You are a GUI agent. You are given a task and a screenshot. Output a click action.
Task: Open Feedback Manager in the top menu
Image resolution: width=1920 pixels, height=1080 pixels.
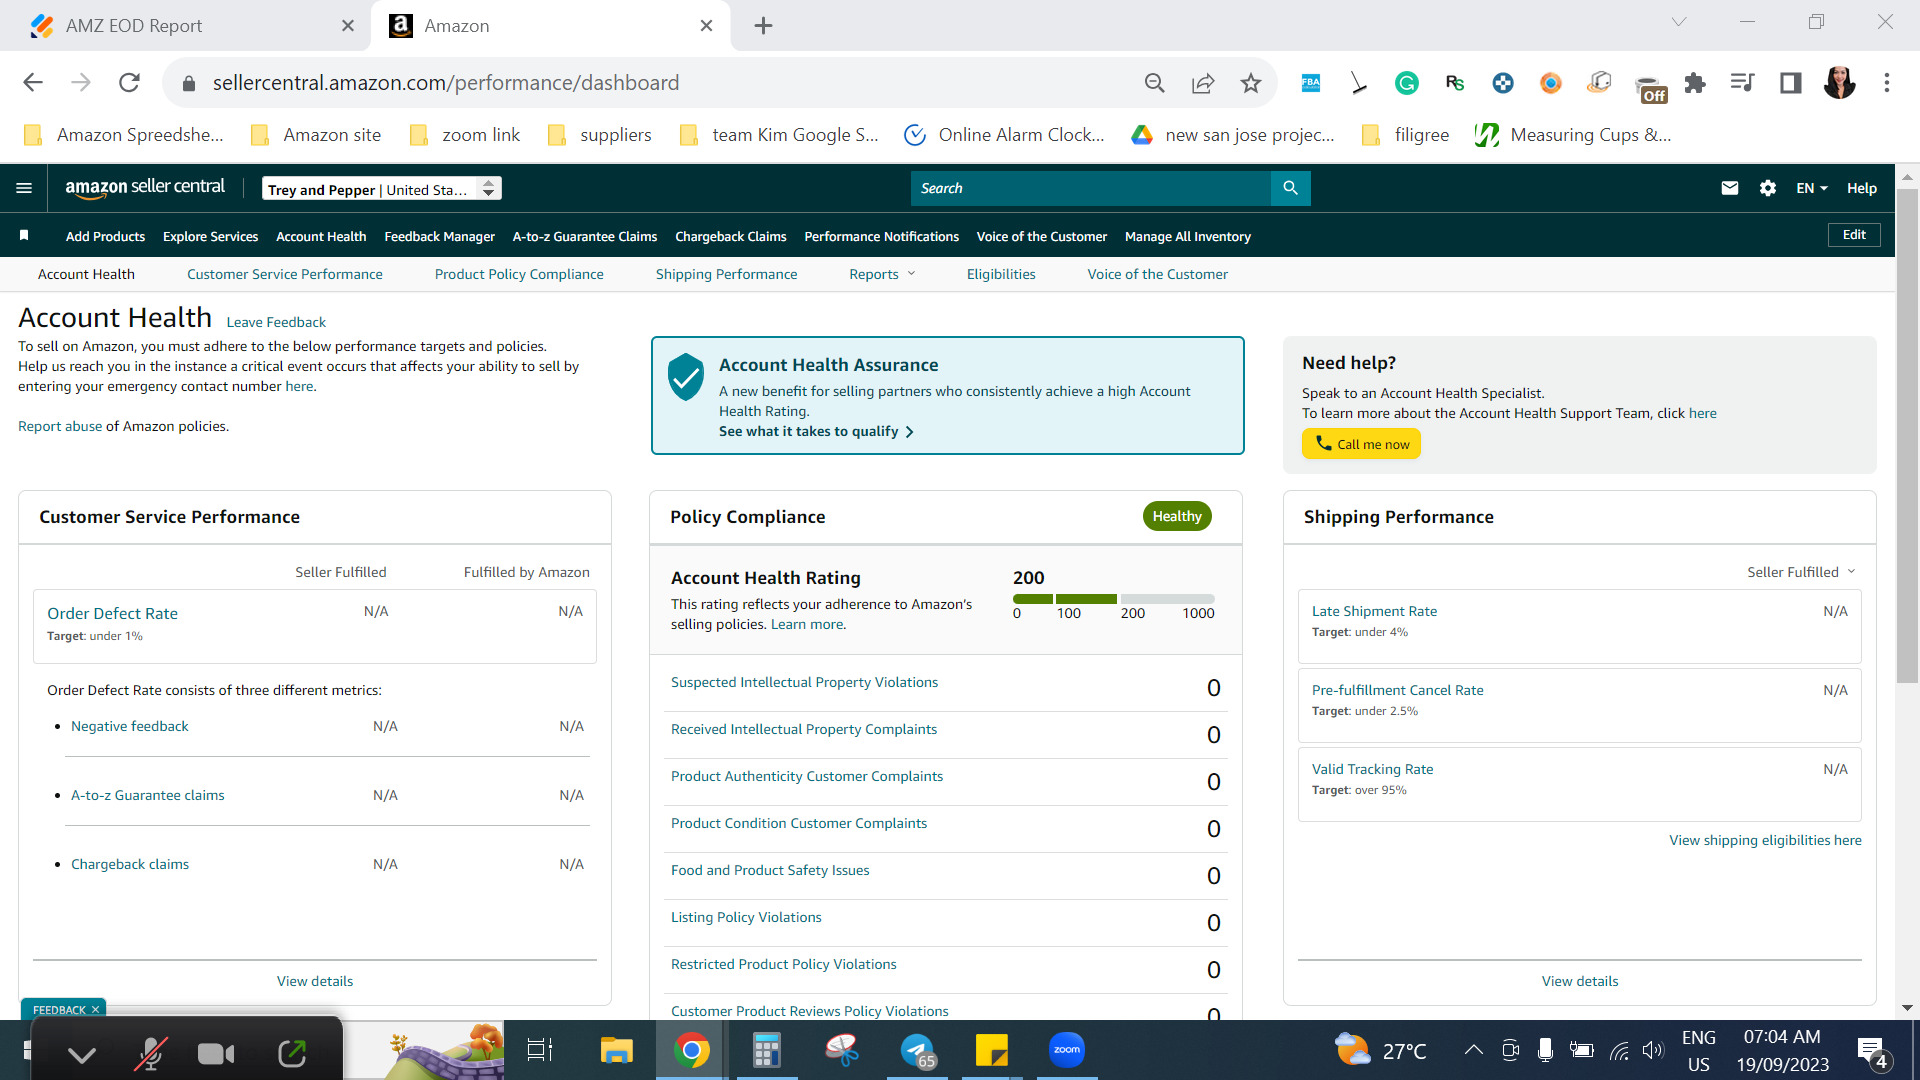click(x=439, y=237)
